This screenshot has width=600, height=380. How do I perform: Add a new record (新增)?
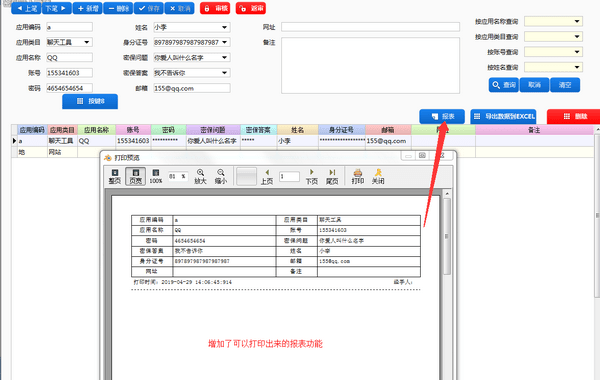(x=87, y=8)
